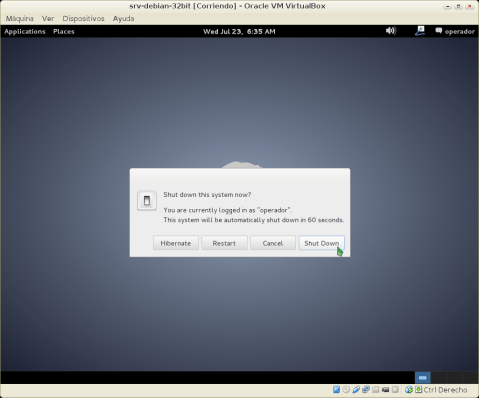Click the network adapters status icon

click(x=366, y=389)
